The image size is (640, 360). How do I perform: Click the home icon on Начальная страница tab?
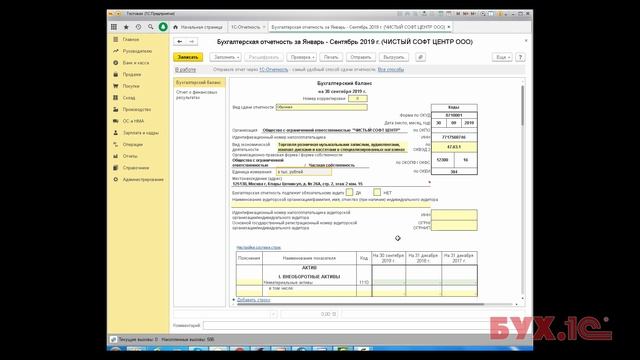click(176, 27)
